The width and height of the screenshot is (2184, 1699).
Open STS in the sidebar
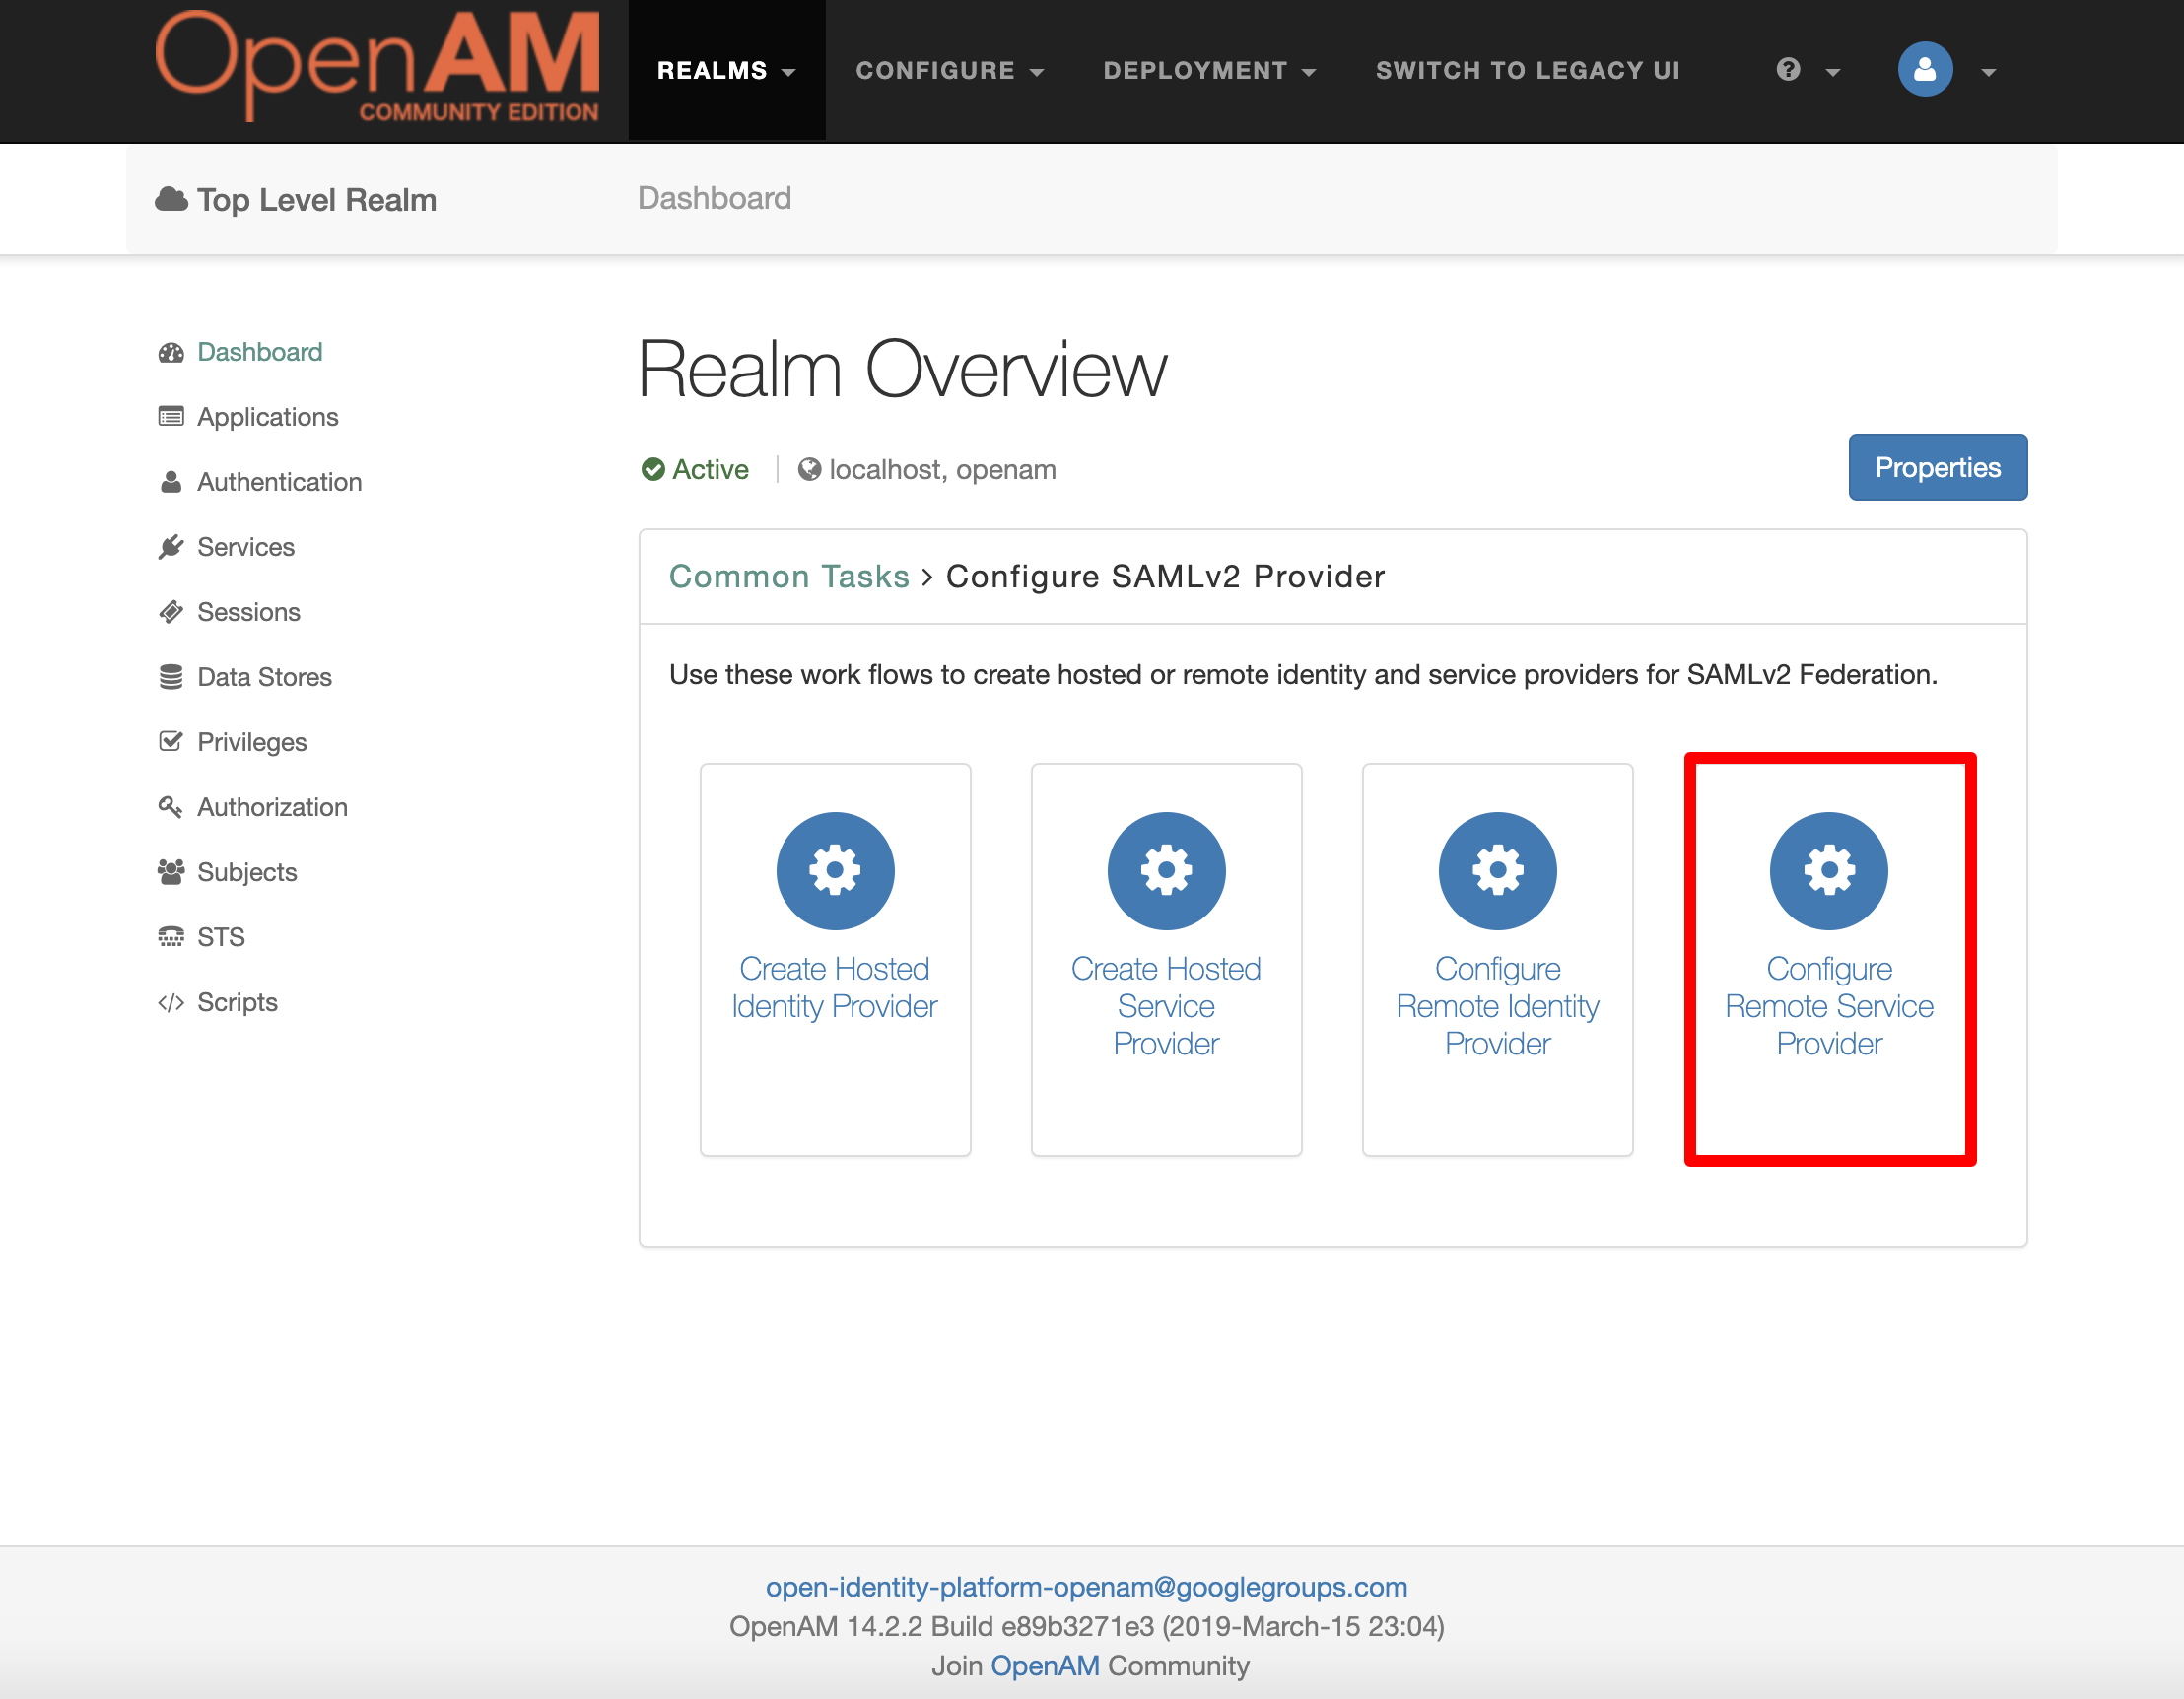click(x=221, y=937)
